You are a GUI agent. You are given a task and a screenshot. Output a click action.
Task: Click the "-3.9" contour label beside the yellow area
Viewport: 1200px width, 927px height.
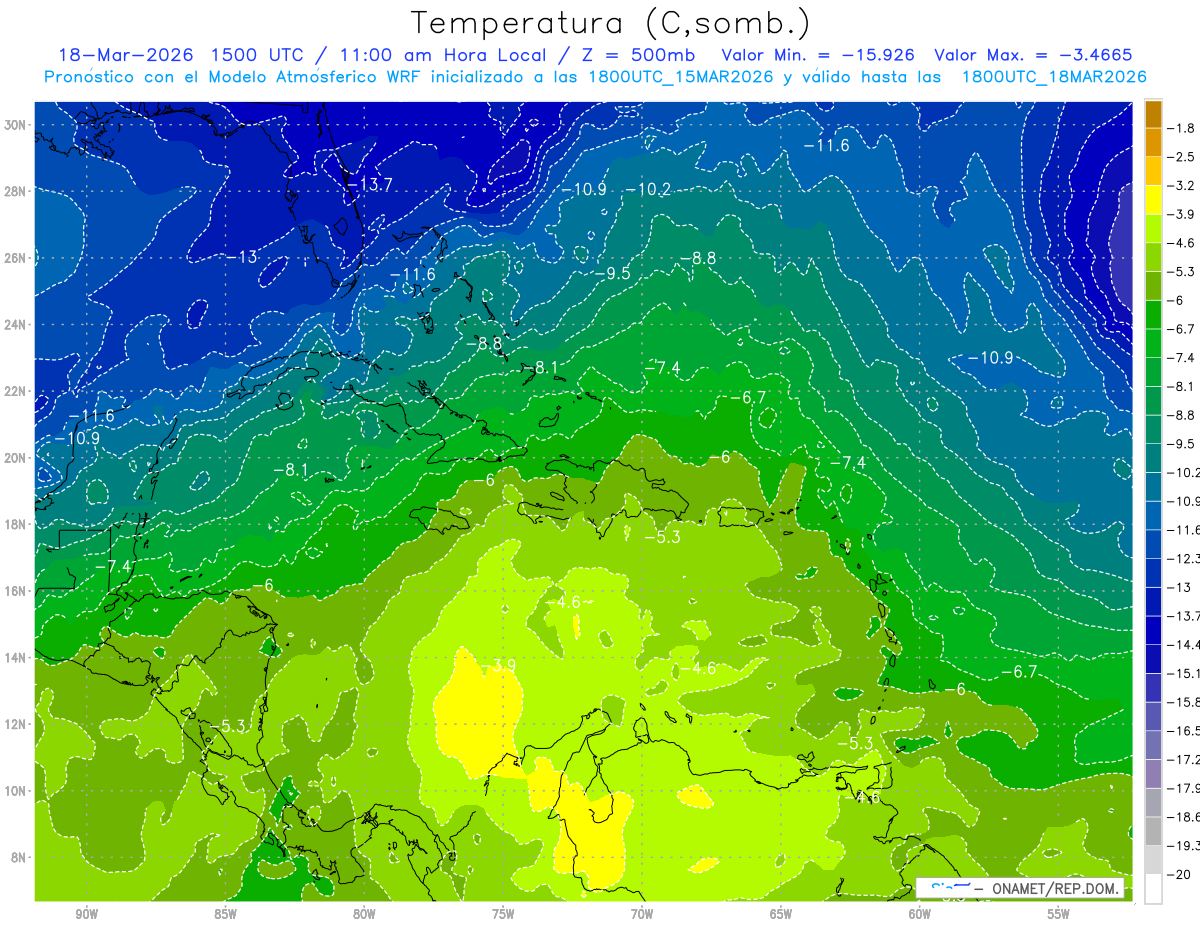point(498,665)
